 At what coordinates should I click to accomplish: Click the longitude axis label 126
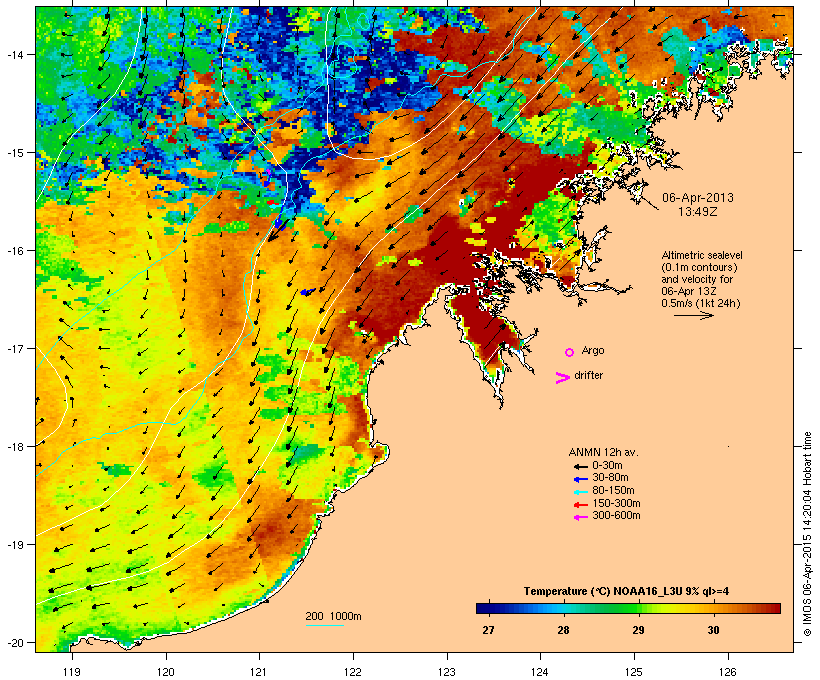pos(728,672)
